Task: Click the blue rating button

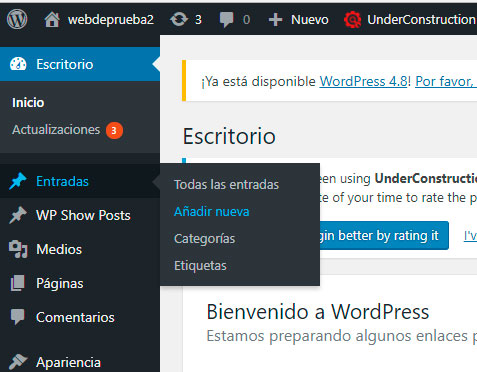Action: 384,235
